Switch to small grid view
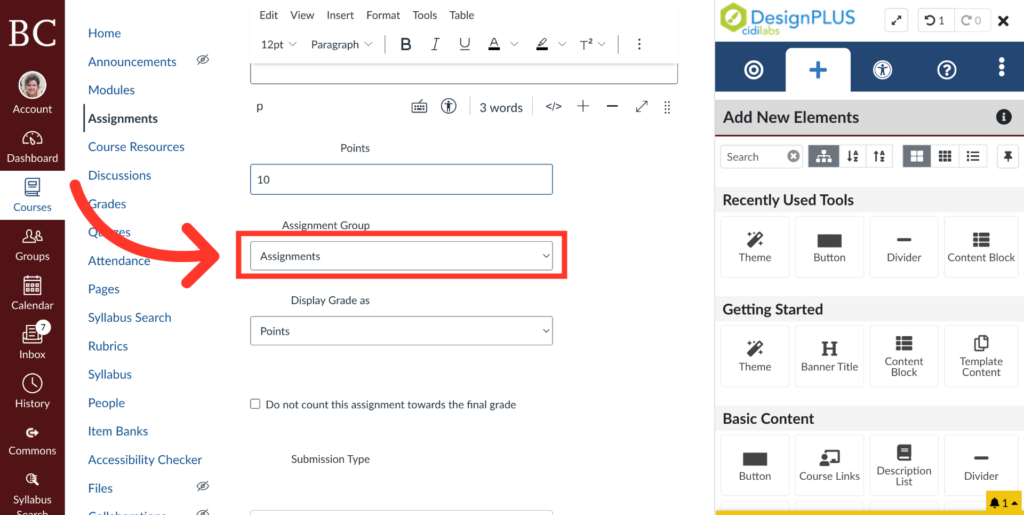This screenshot has width=1024, height=515. [944, 156]
